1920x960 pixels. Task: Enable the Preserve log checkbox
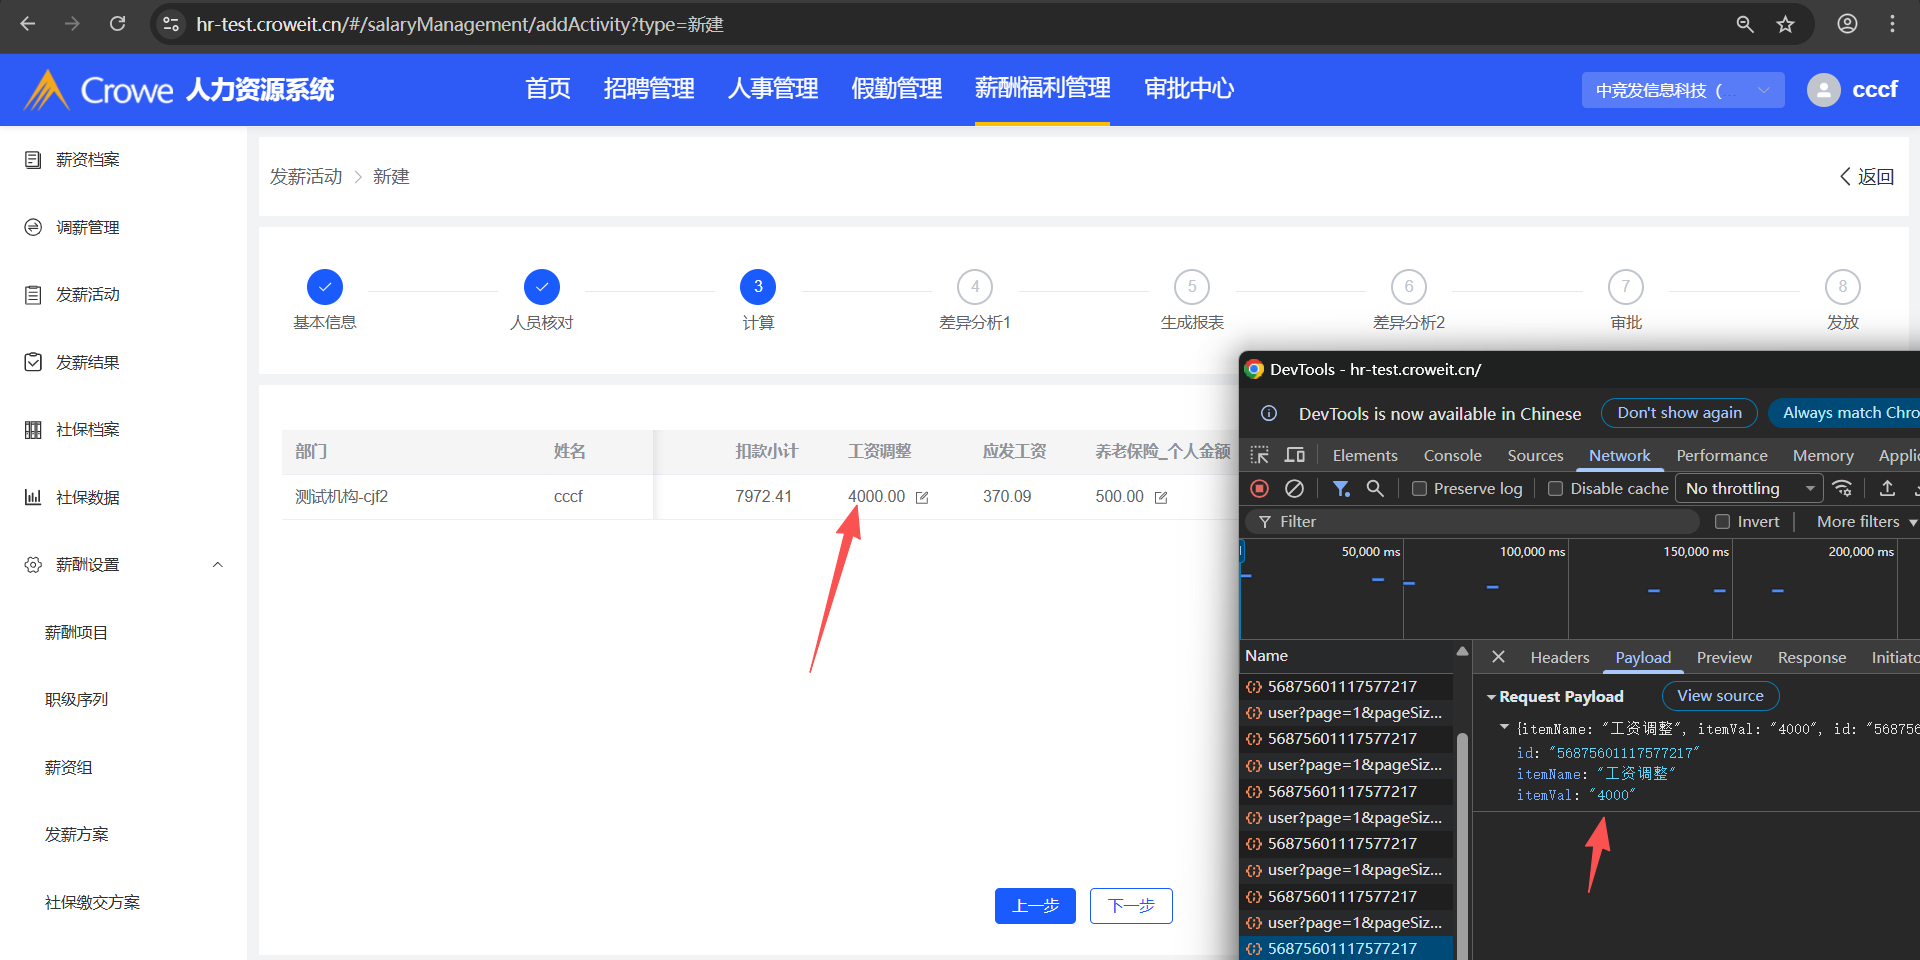pyautogui.click(x=1419, y=489)
